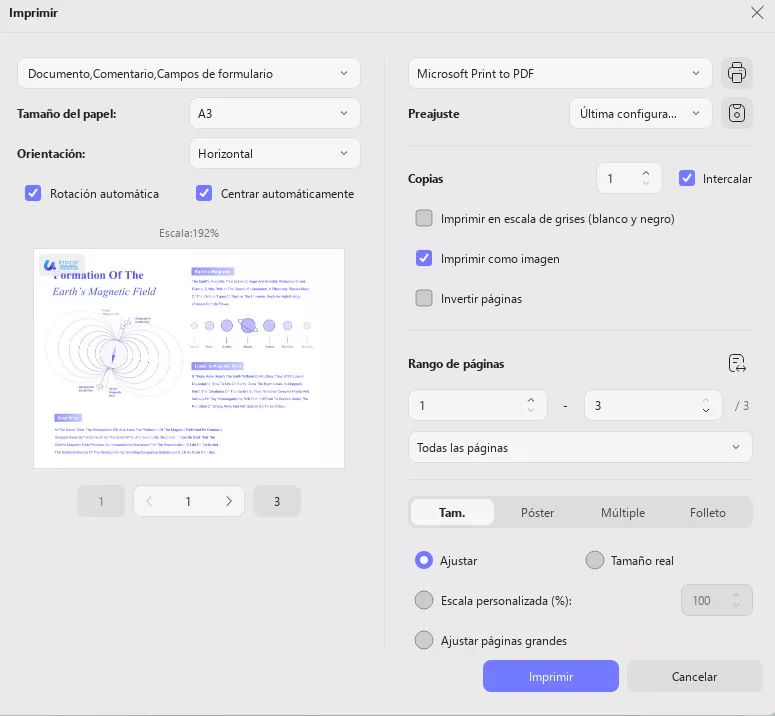775x716 pixels.
Task: Expand the Orientación dropdown
Action: tap(274, 154)
